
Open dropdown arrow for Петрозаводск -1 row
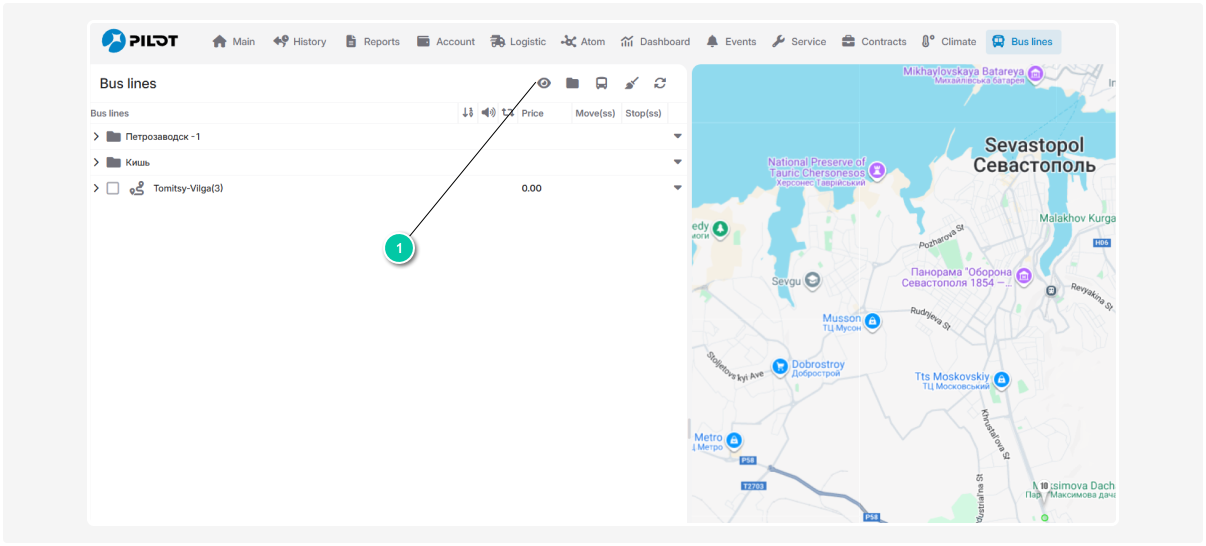(677, 137)
